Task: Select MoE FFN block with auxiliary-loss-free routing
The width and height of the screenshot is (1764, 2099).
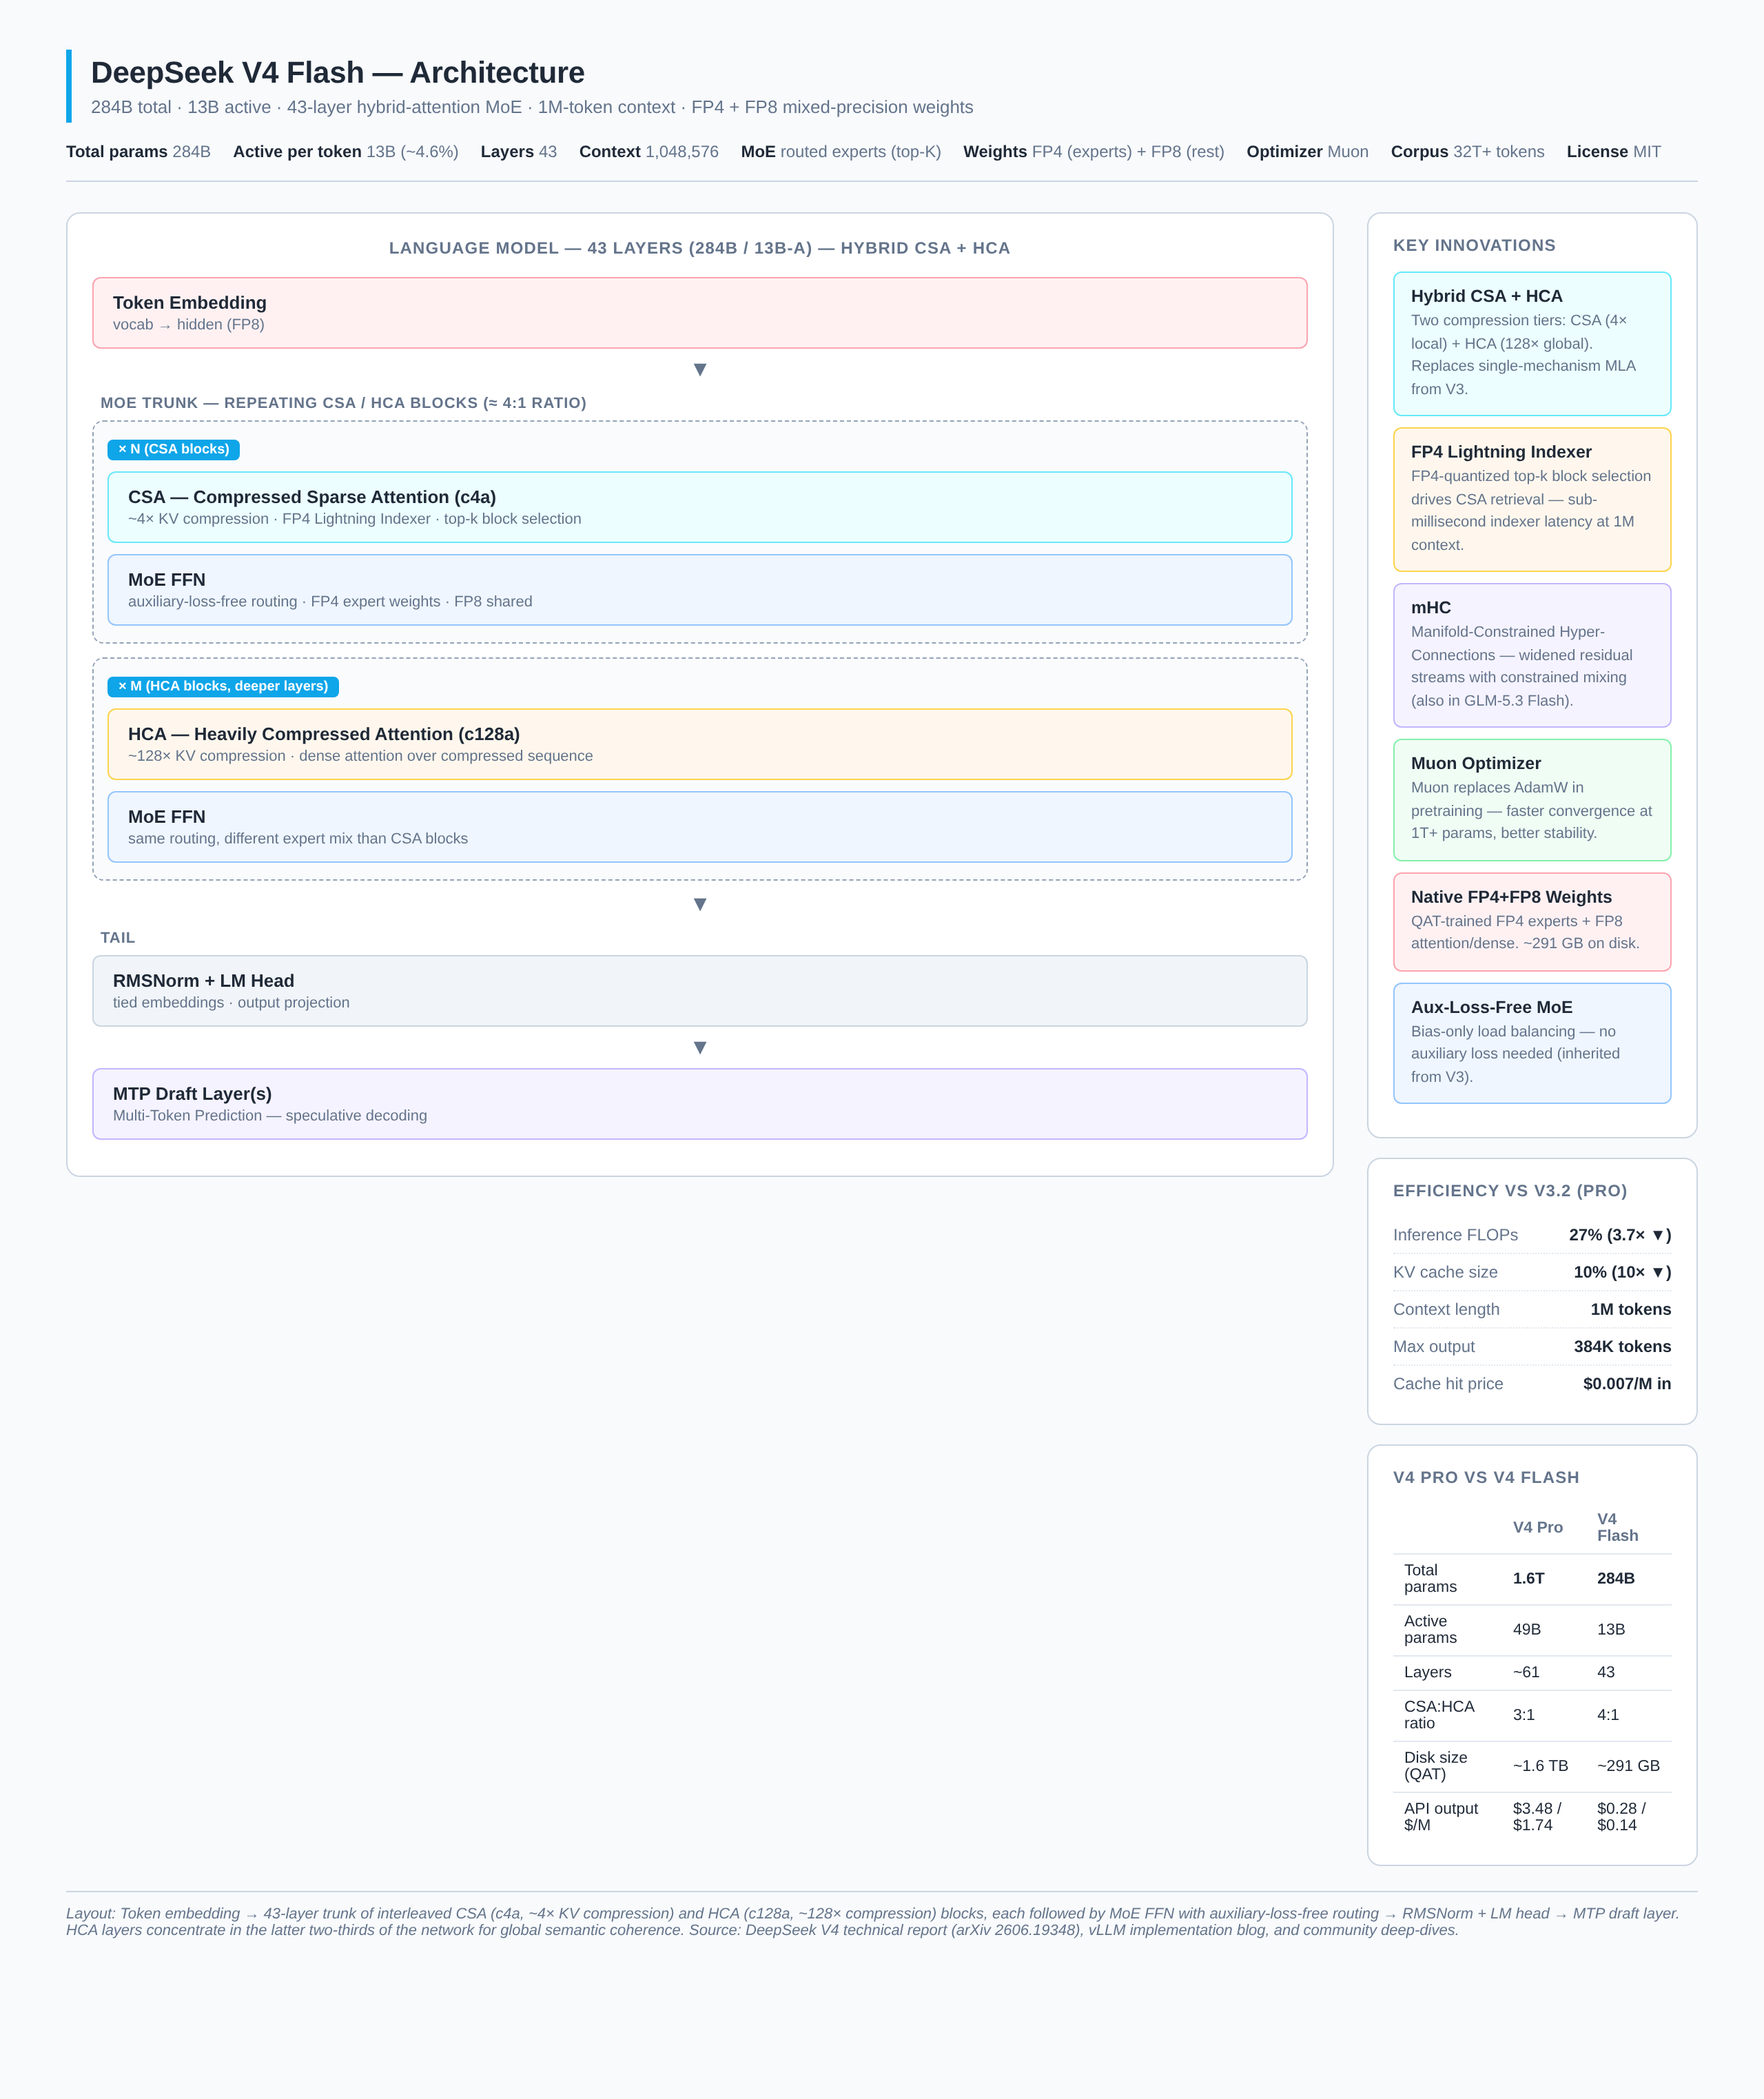Action: tap(699, 590)
